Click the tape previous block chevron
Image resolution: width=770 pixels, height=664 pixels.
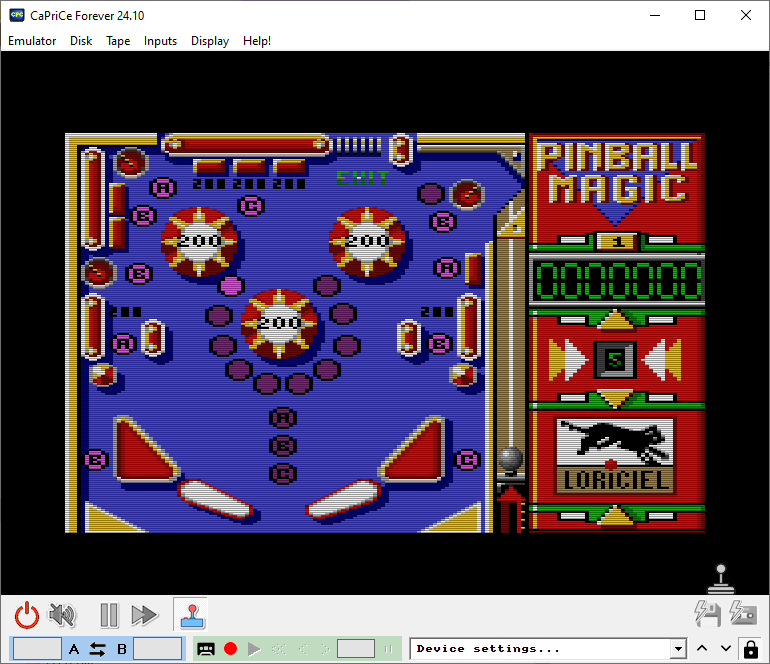coord(303,649)
